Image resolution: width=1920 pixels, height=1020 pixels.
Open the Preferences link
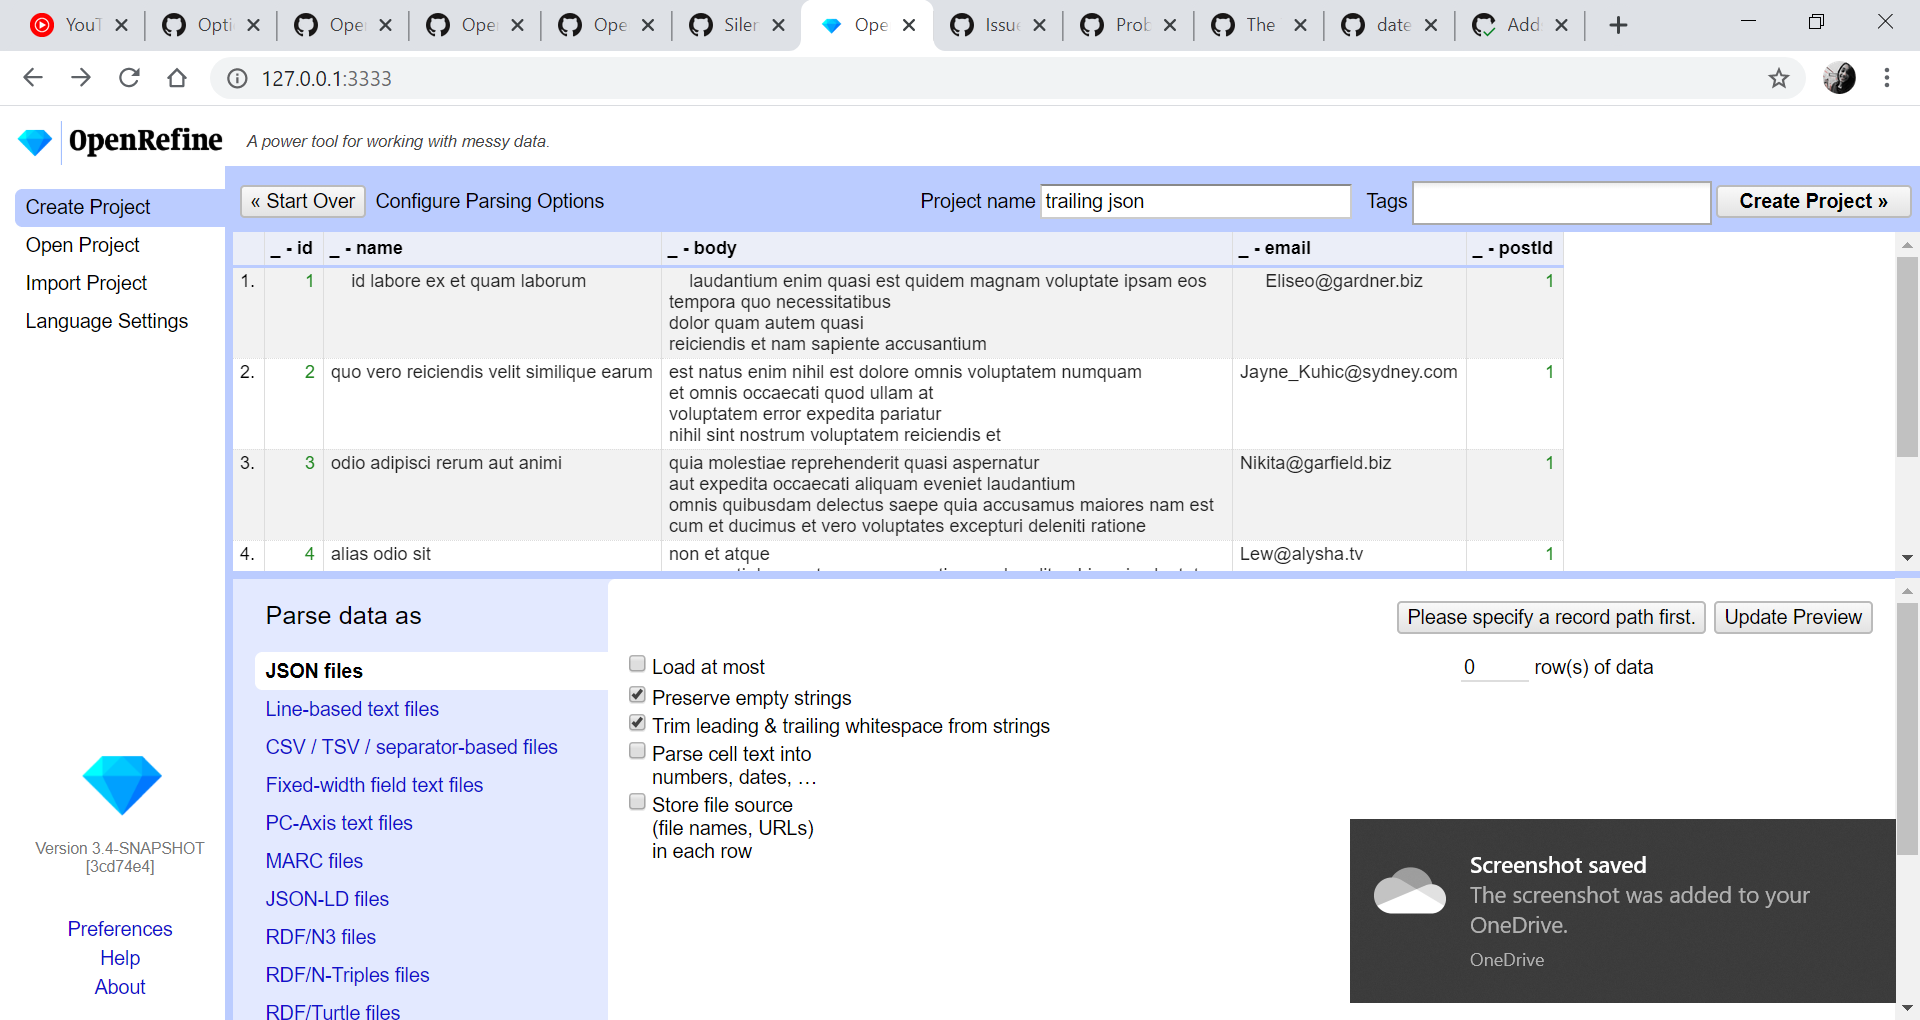pos(120,929)
